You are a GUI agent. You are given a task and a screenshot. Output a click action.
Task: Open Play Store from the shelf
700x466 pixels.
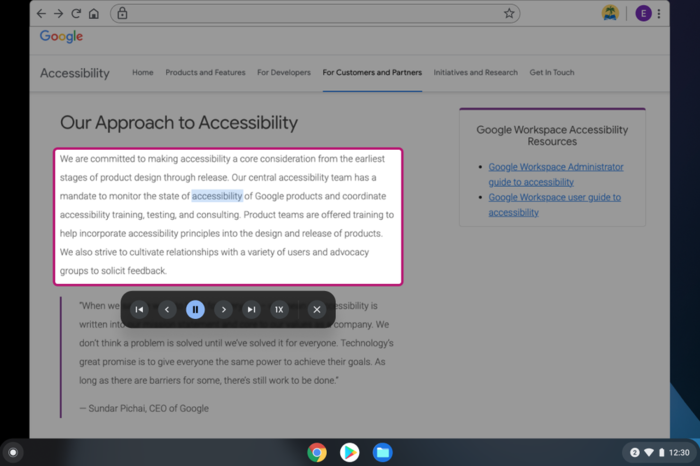click(350, 453)
